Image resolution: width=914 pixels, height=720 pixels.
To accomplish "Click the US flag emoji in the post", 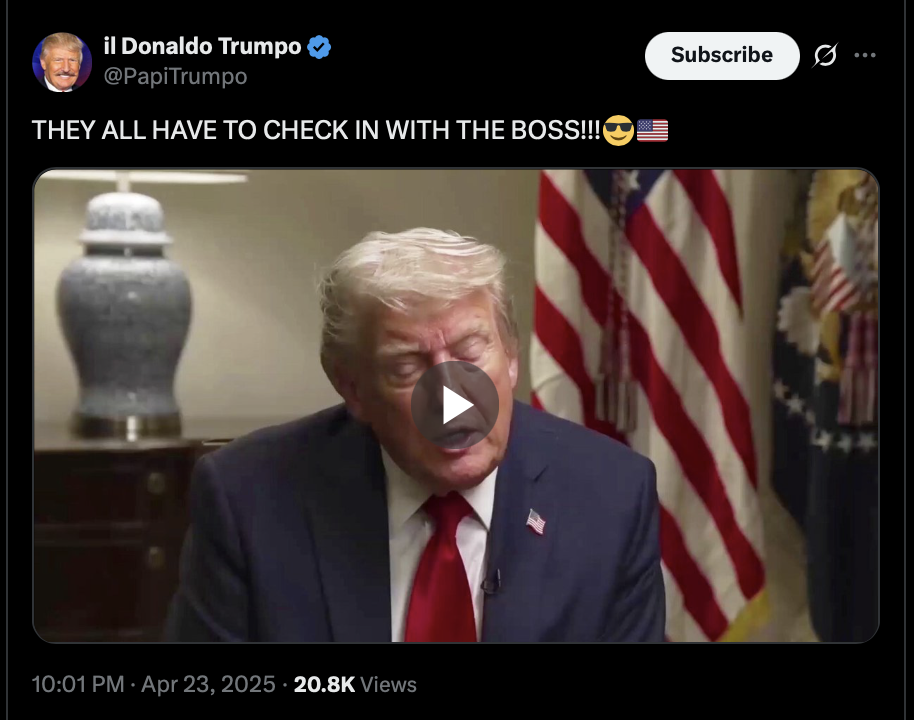I will tap(652, 130).
